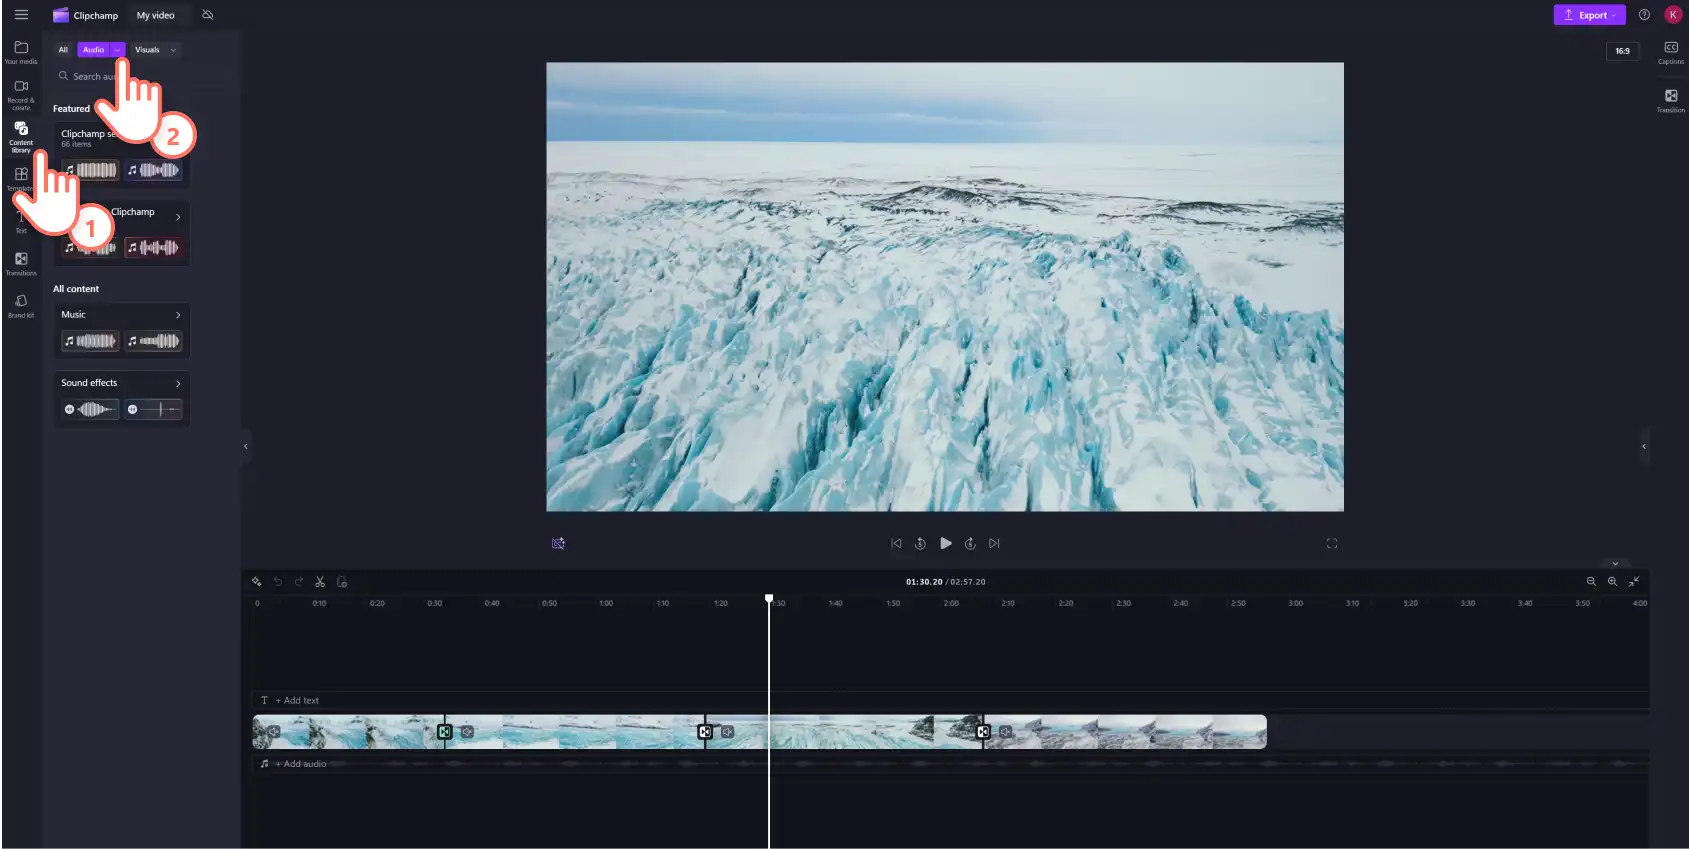Open Record & create panel
This screenshot has width=1689, height=849.
[21, 95]
